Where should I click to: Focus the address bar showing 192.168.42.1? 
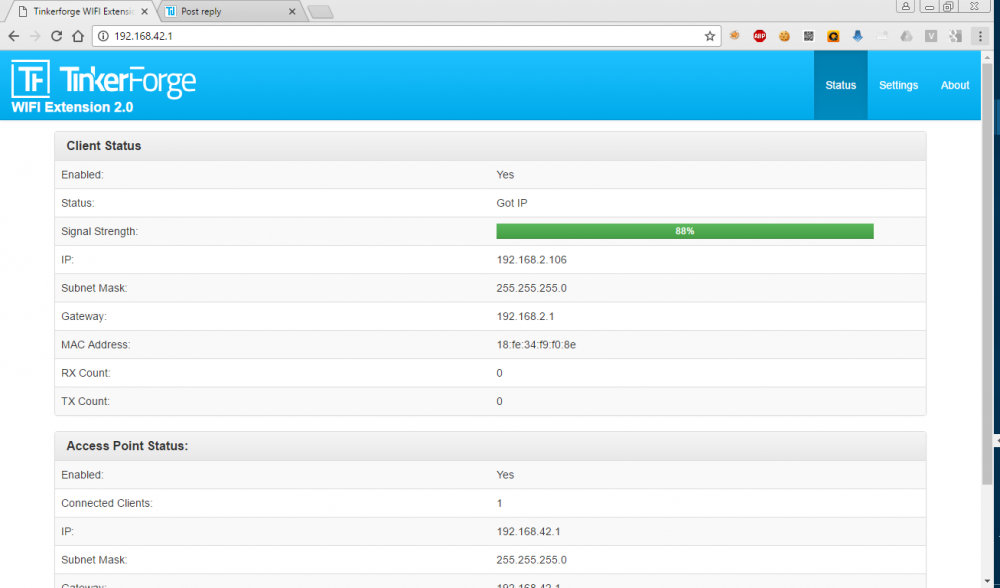400,36
